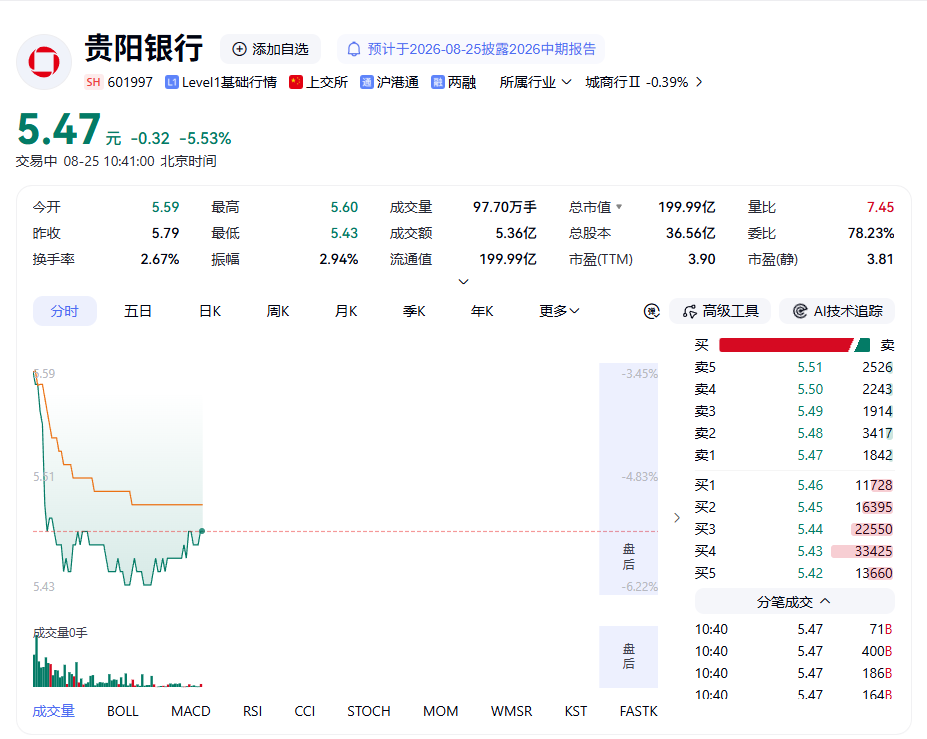The image size is (927, 739).
Task: Click the stock code 601997
Action: tap(130, 82)
